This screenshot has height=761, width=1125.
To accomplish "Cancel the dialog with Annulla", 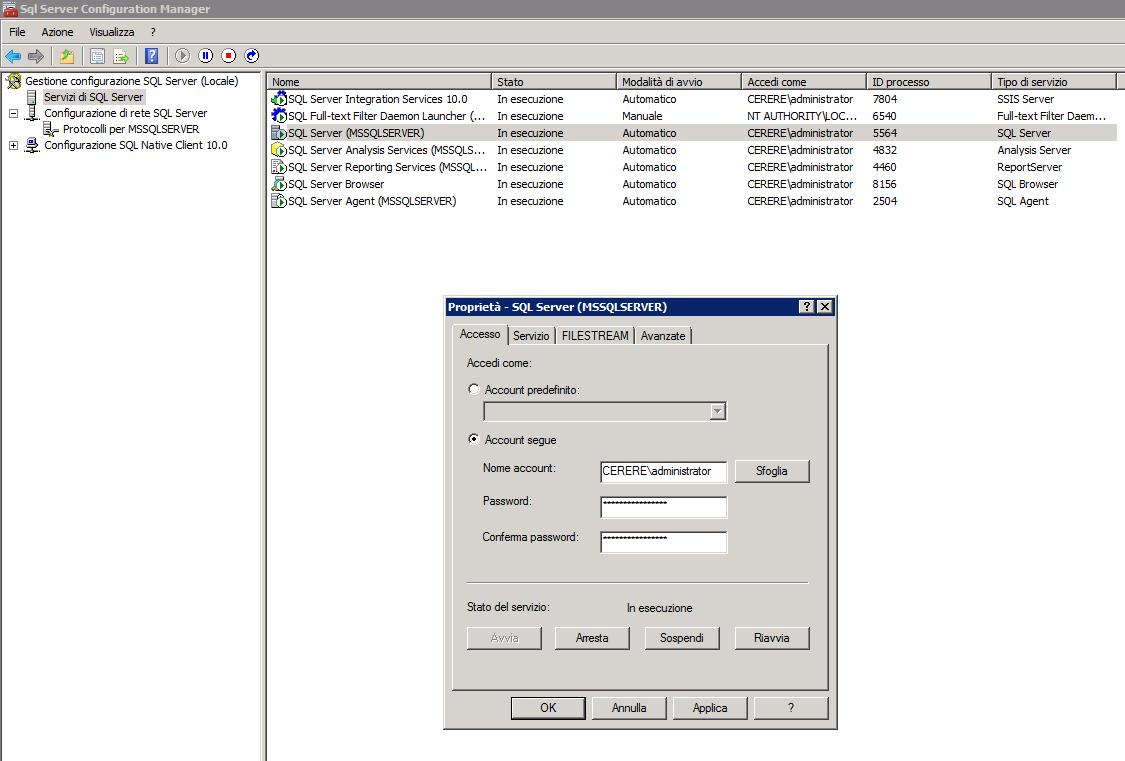I will [x=629, y=708].
